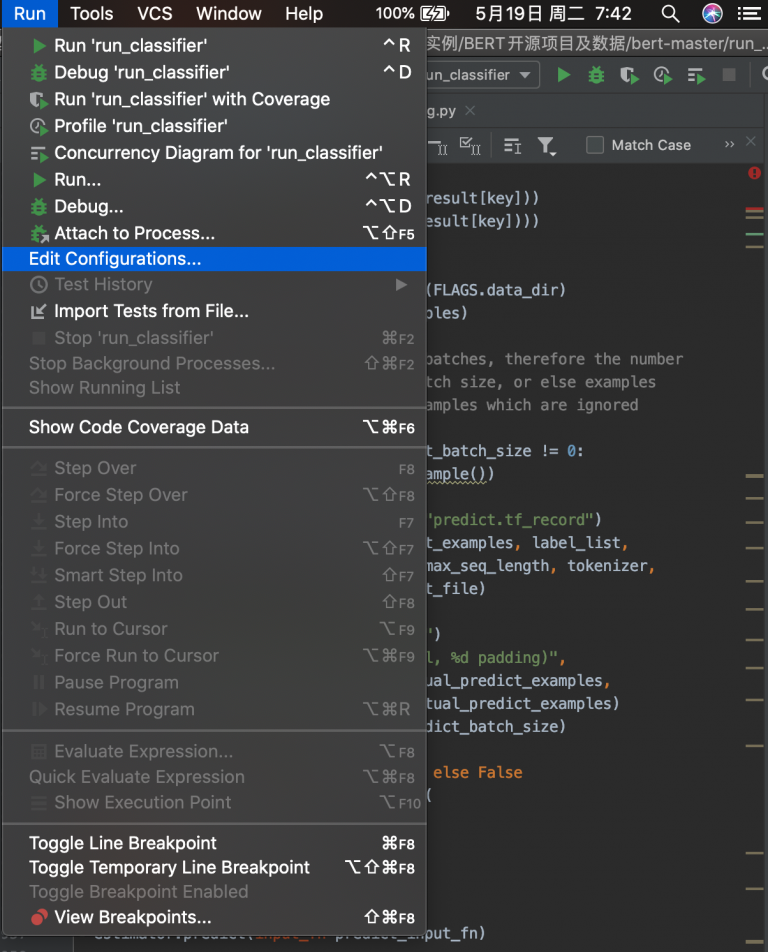Select Toggle Line Breakpoint
The height and width of the screenshot is (952, 768).
214,843
